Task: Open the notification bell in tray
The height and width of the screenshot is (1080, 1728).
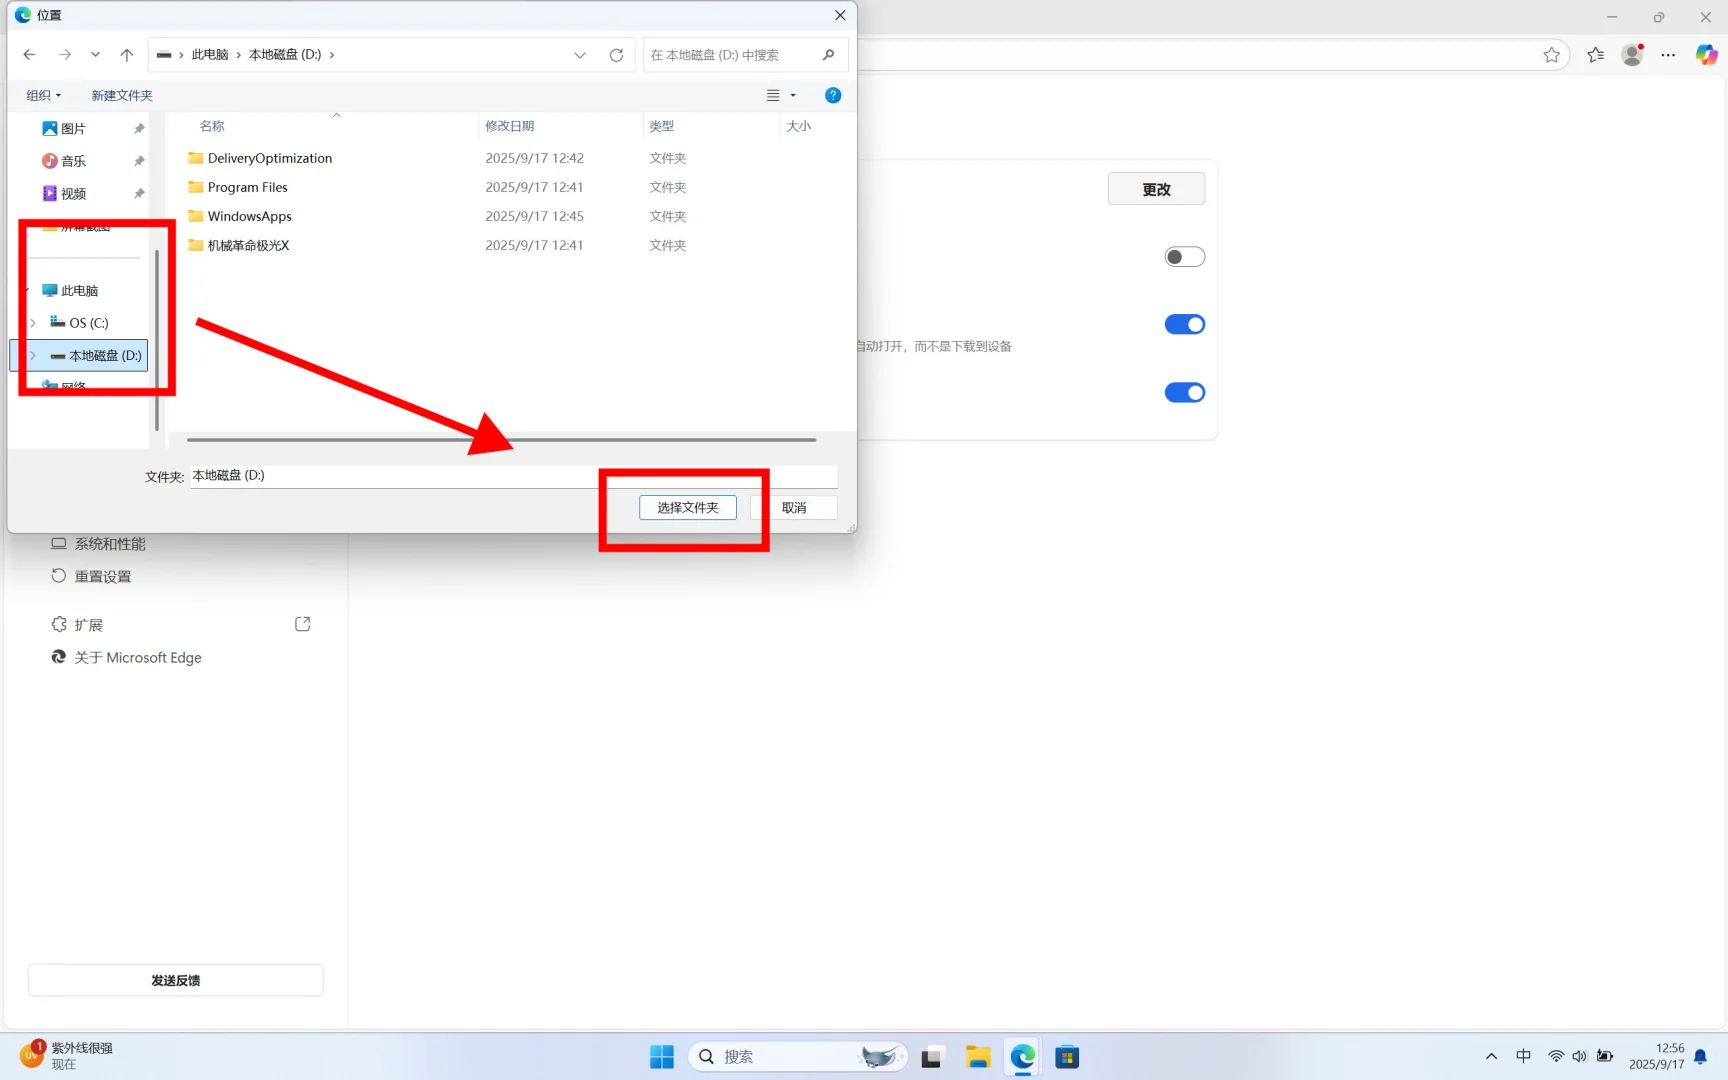Action: tap(1701, 1057)
